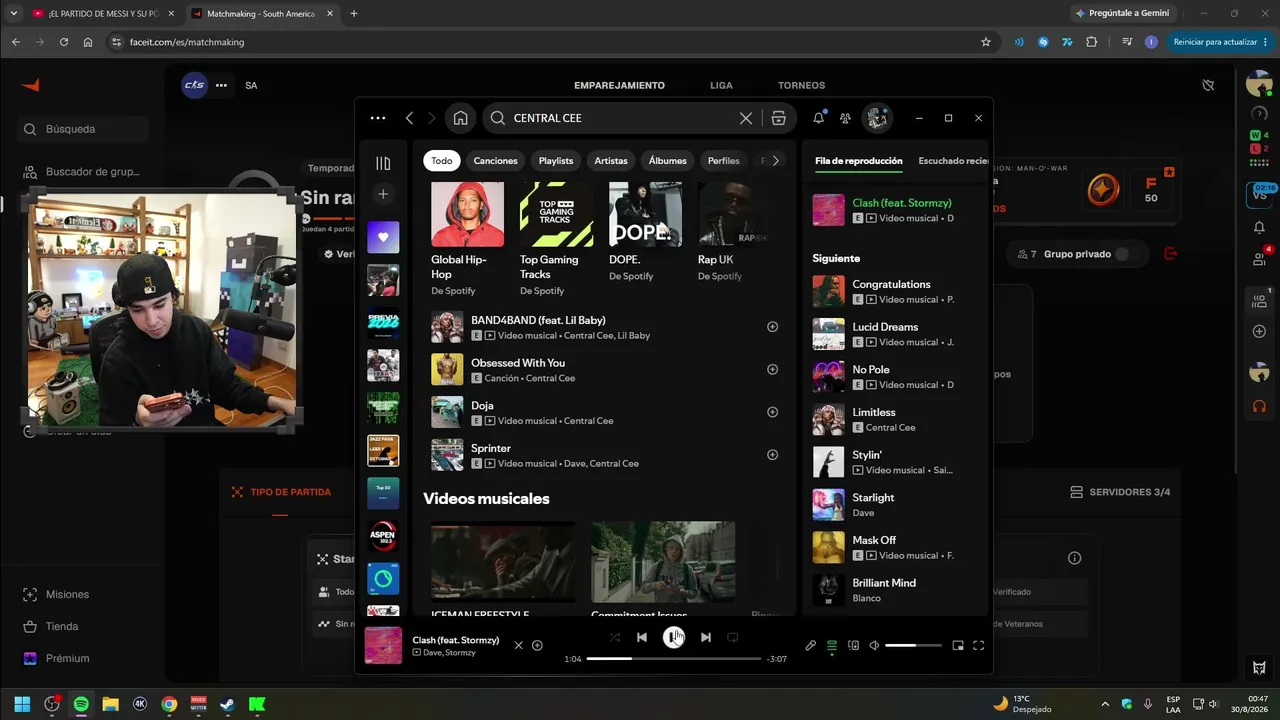
Task: Open the LIGA tab on FACEIT
Action: click(721, 86)
